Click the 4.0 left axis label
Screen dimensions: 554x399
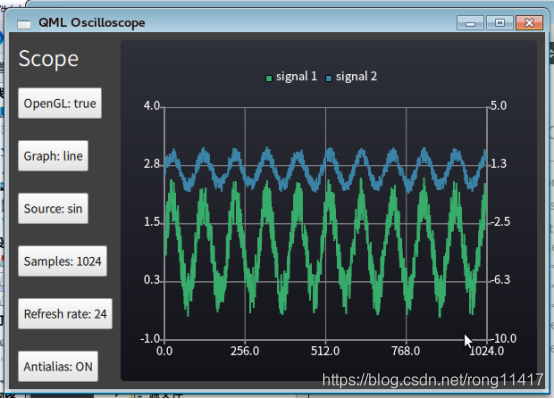[152, 106]
